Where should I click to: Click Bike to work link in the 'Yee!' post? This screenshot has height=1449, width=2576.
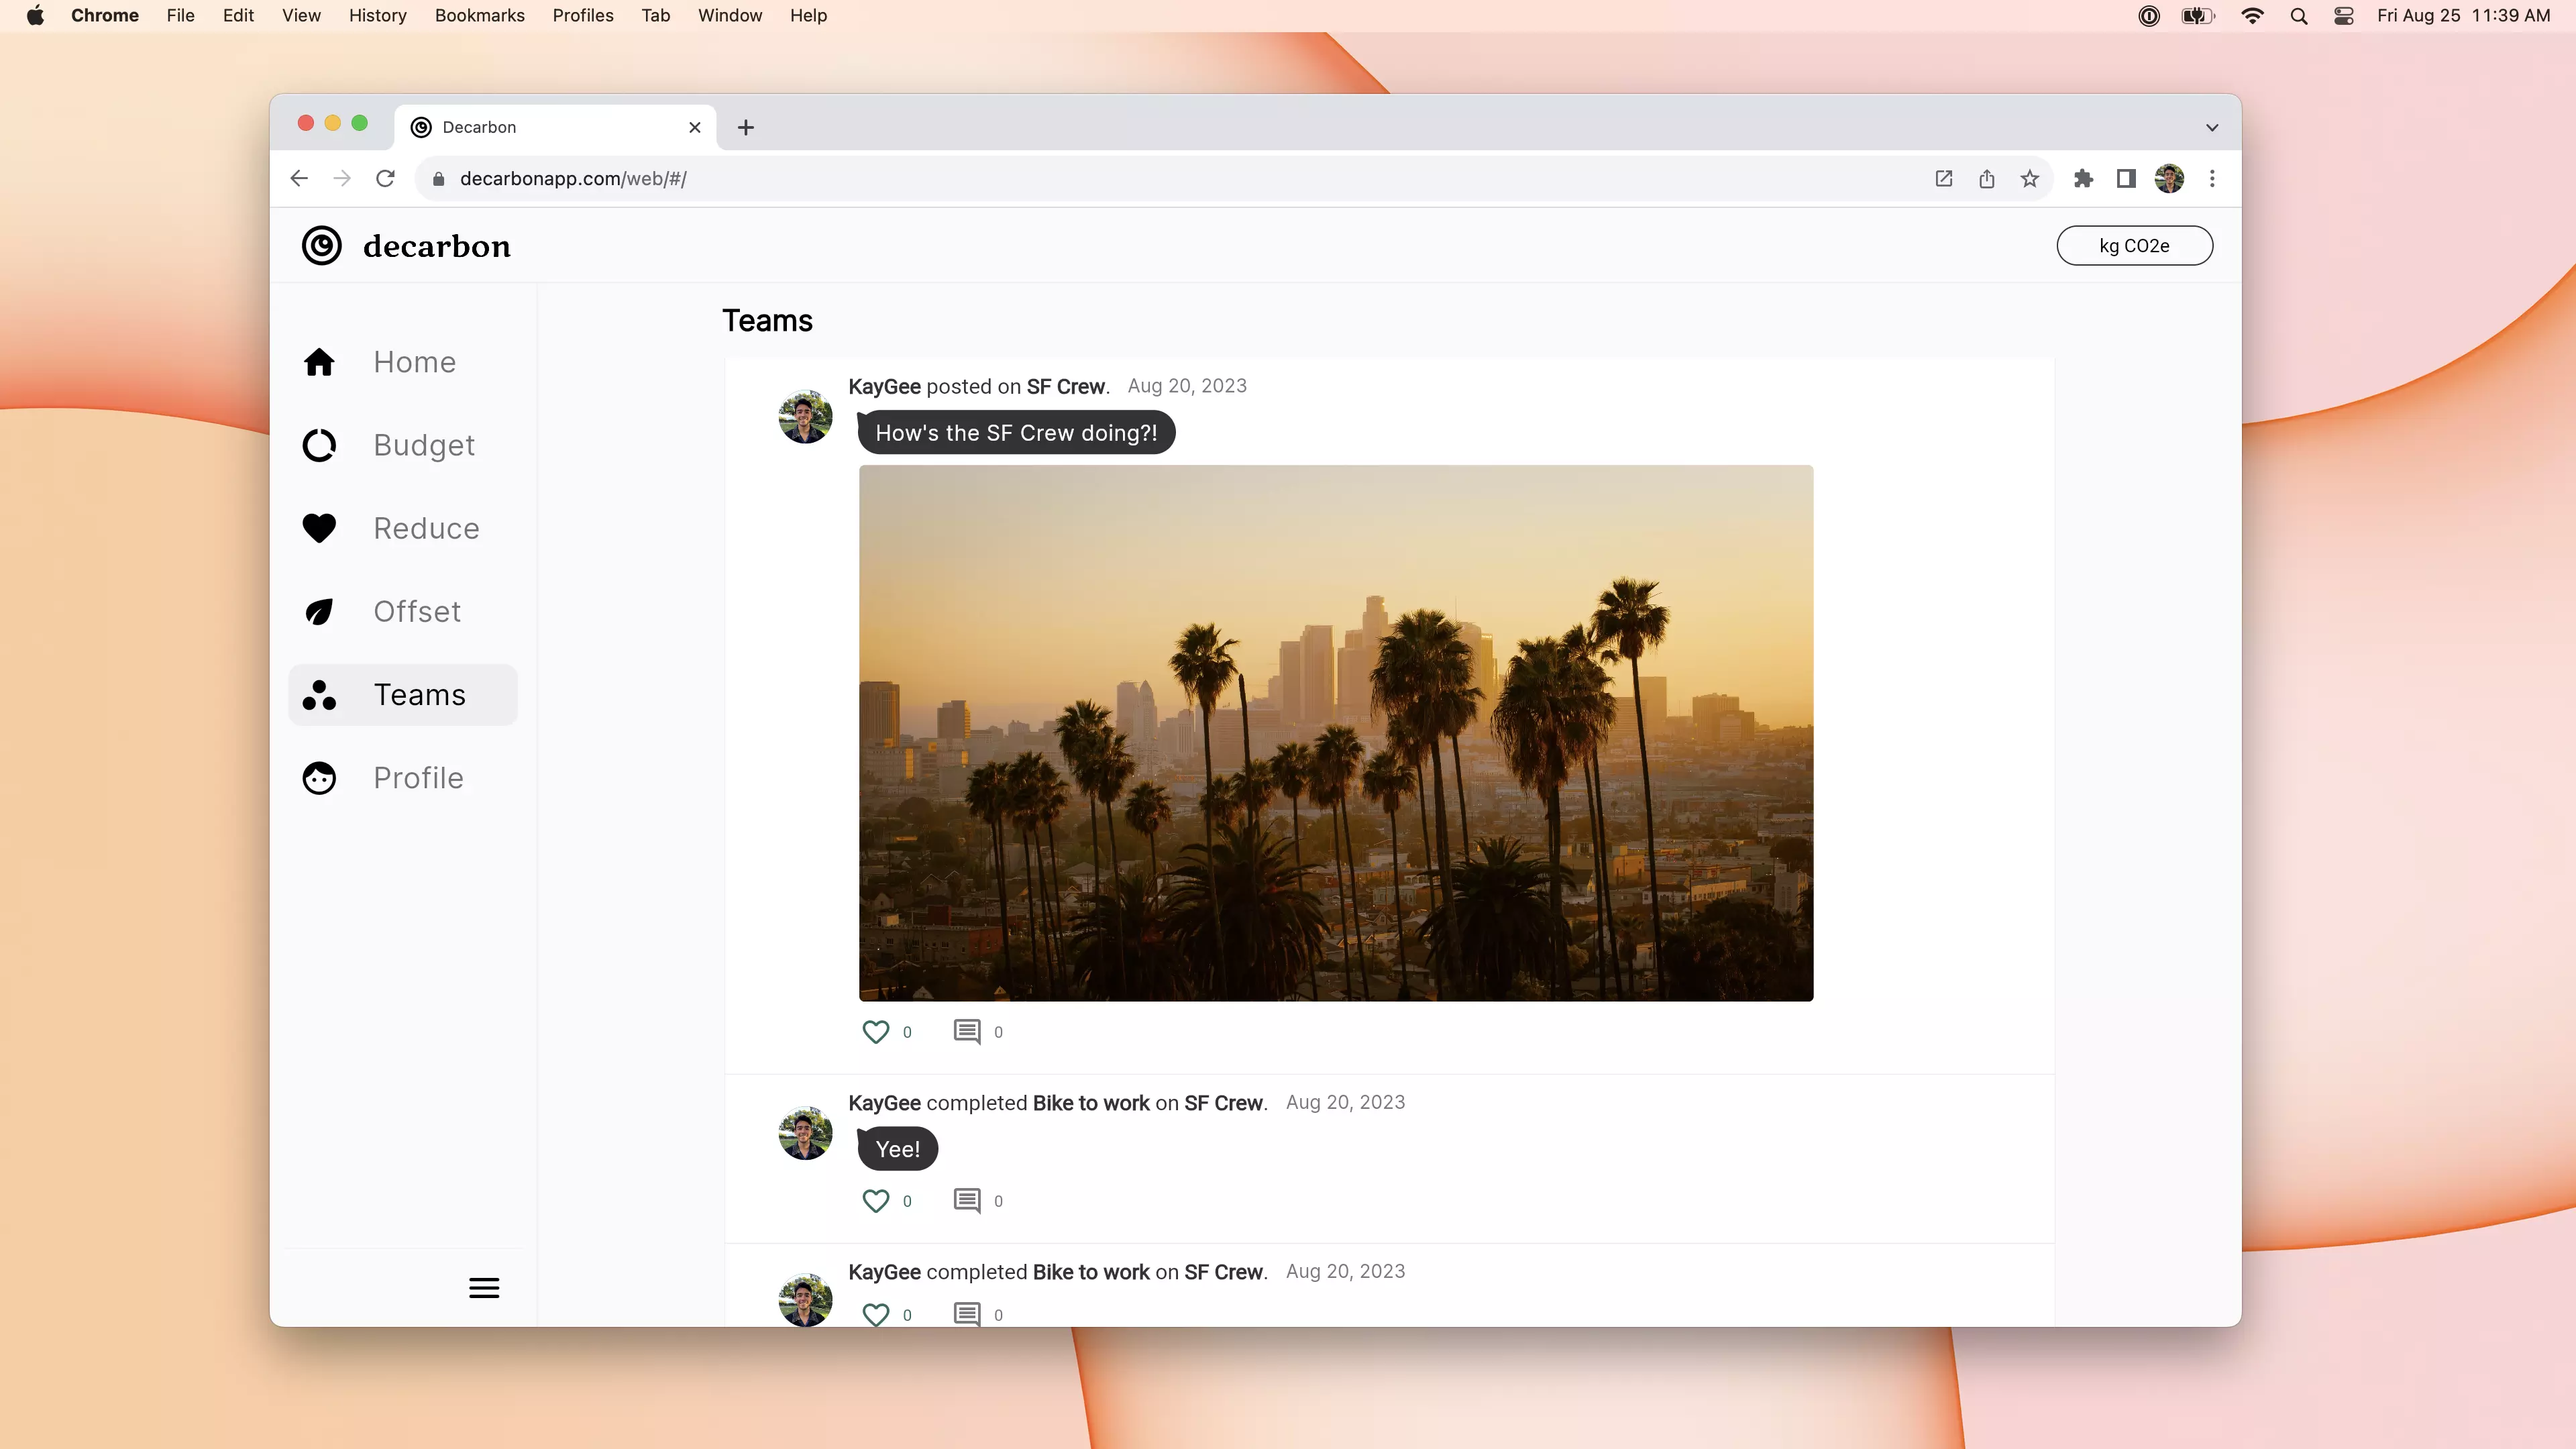[x=1091, y=1103]
